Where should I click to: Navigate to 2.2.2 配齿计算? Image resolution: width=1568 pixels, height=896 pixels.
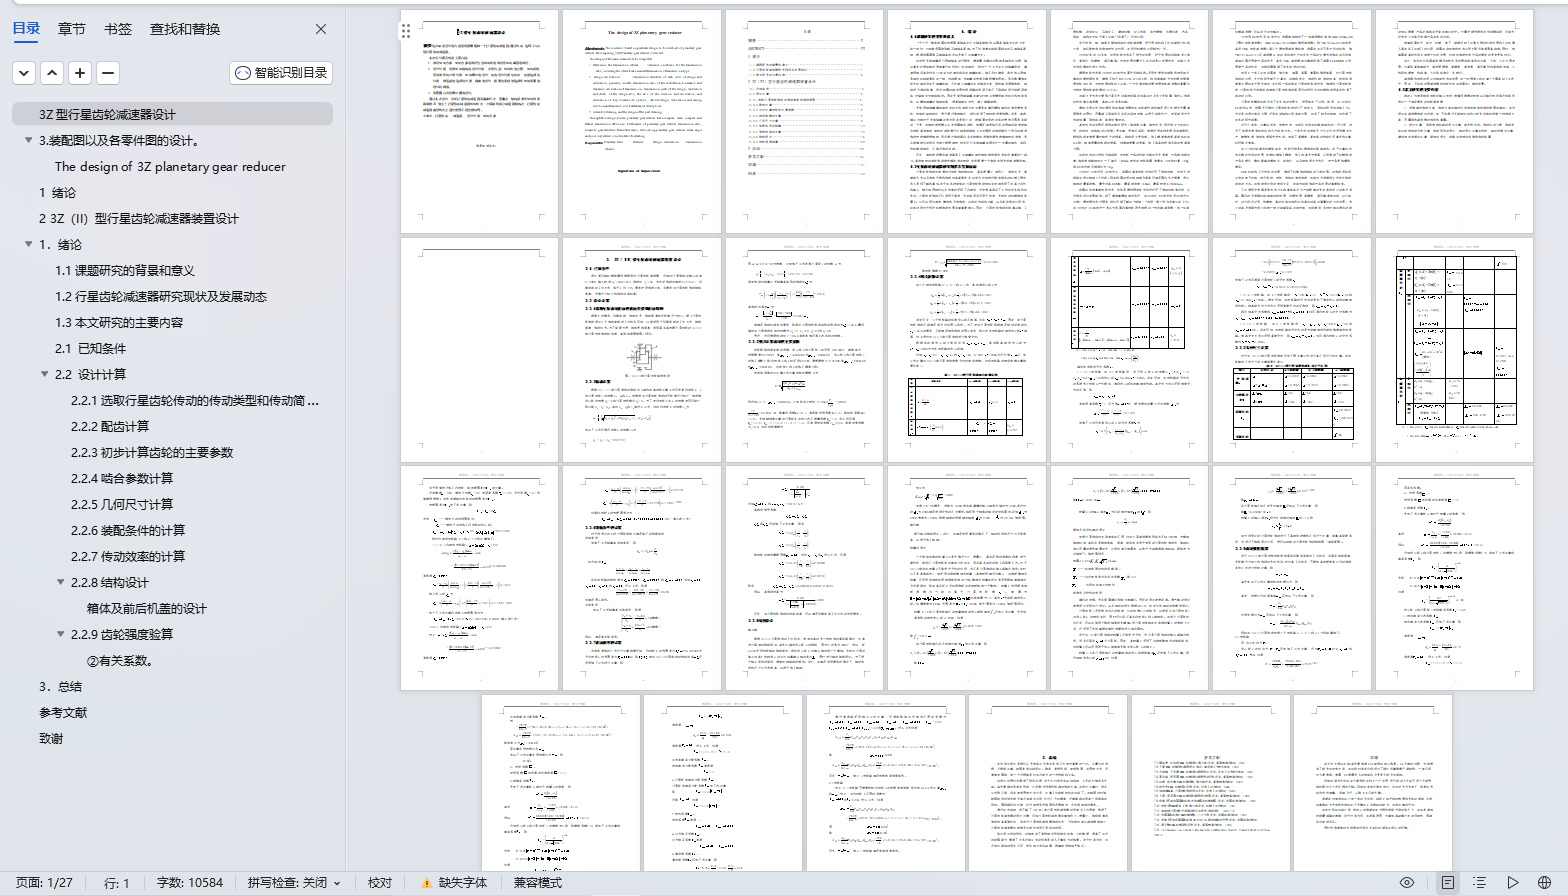(x=110, y=426)
